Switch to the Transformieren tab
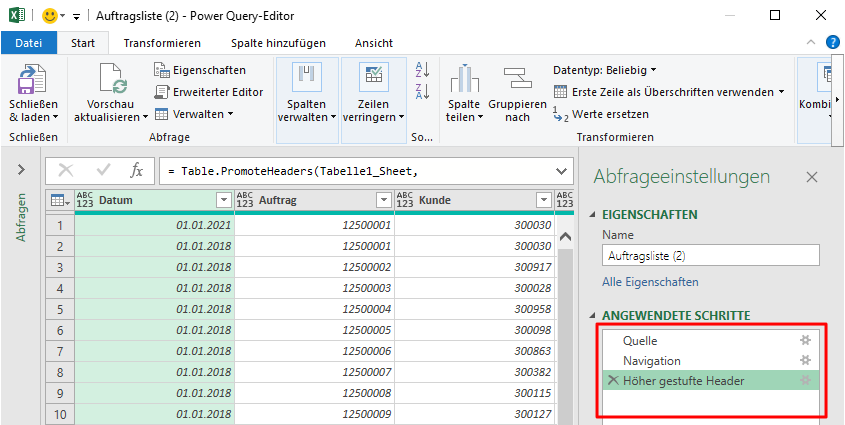 click(162, 43)
